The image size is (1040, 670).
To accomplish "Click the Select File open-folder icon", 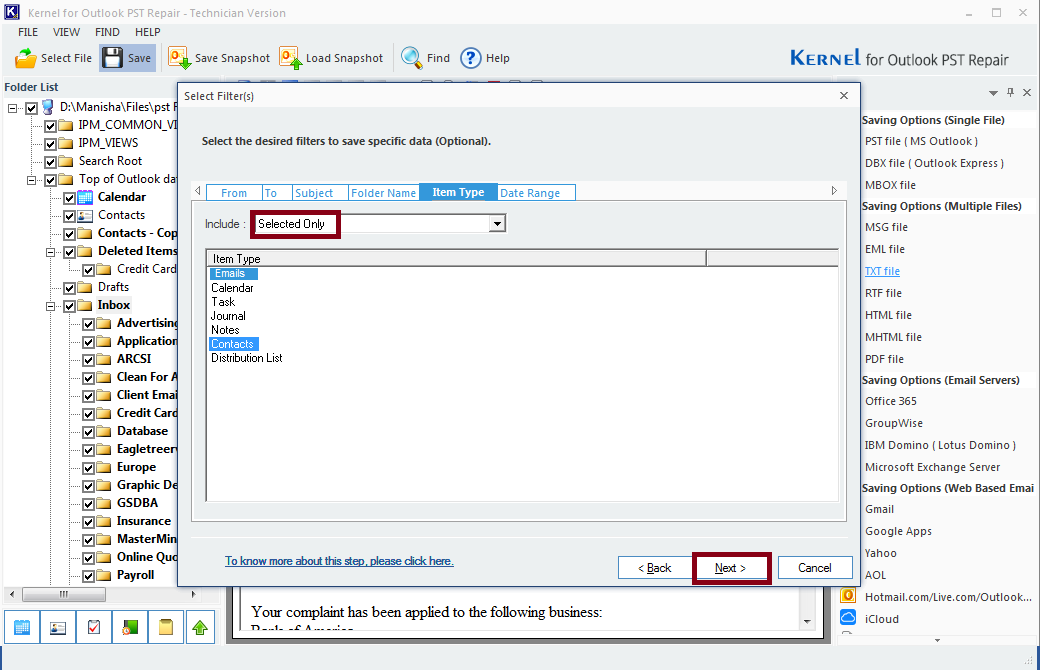I will [26, 58].
